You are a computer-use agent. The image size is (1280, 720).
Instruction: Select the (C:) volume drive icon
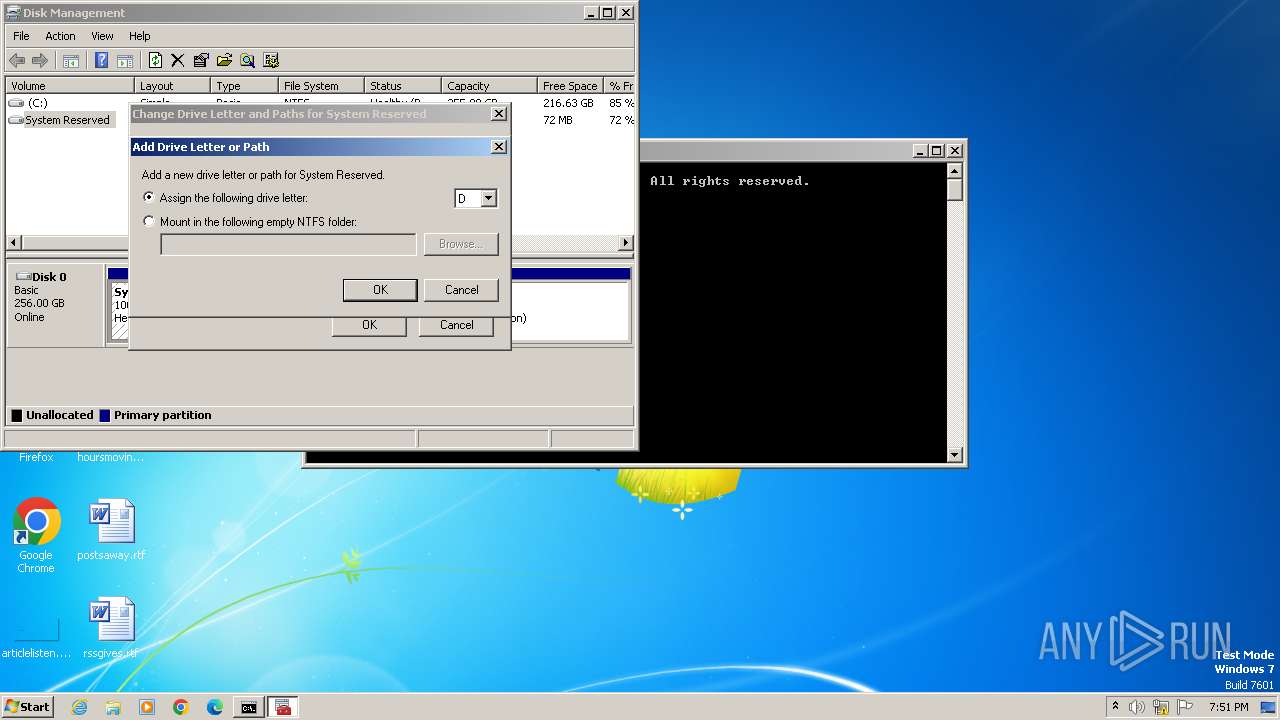pos(16,103)
